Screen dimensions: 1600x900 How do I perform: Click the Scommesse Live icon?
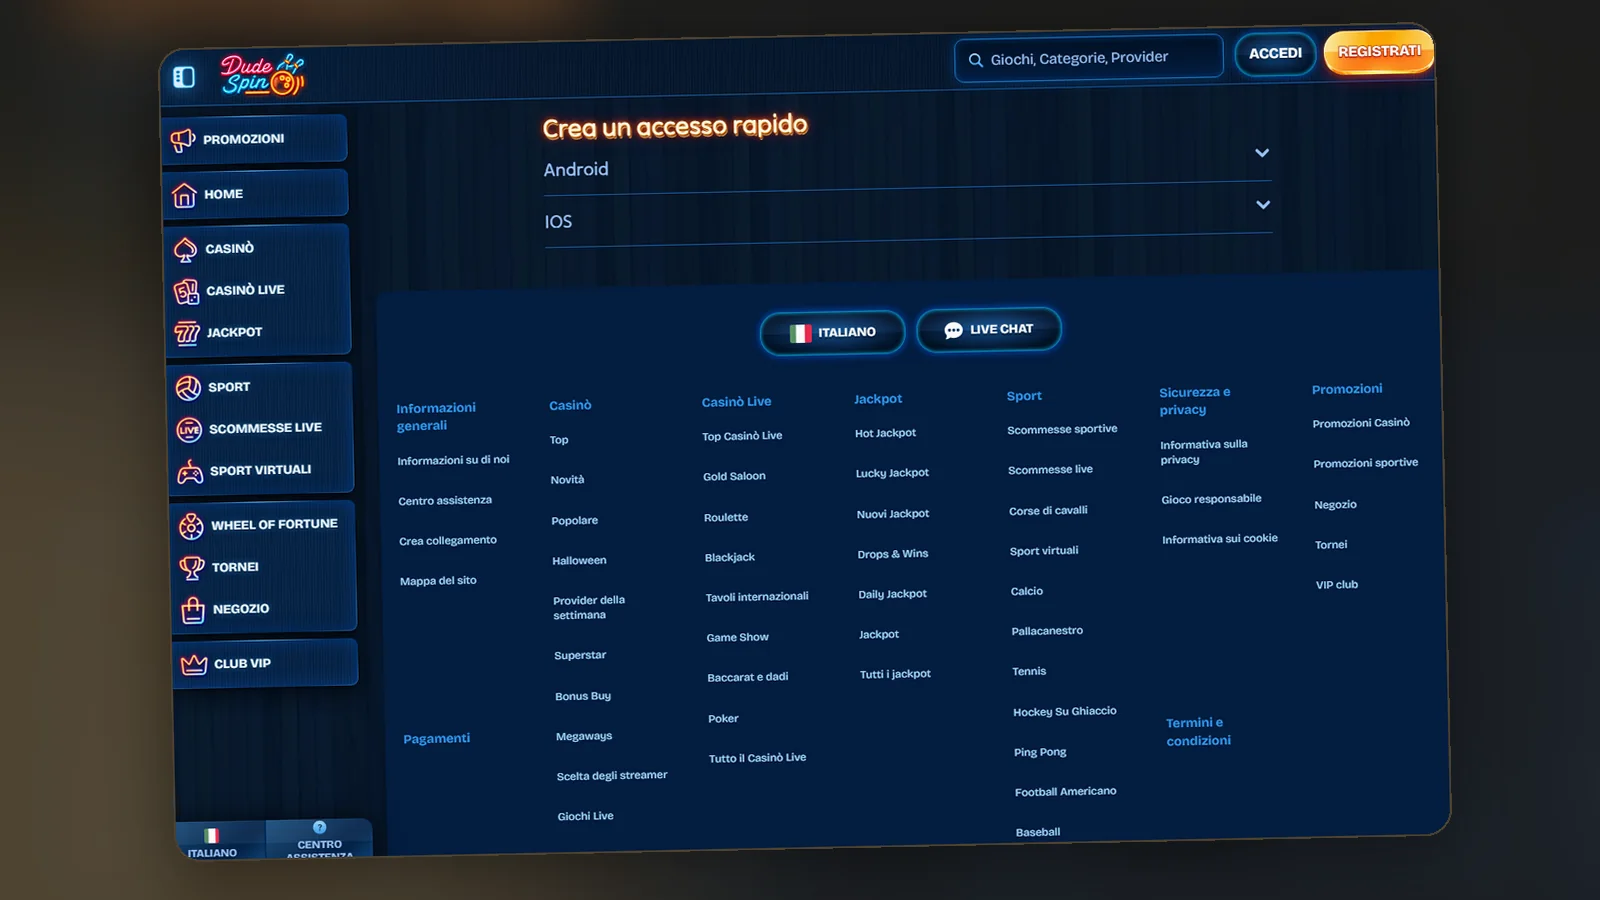point(189,429)
